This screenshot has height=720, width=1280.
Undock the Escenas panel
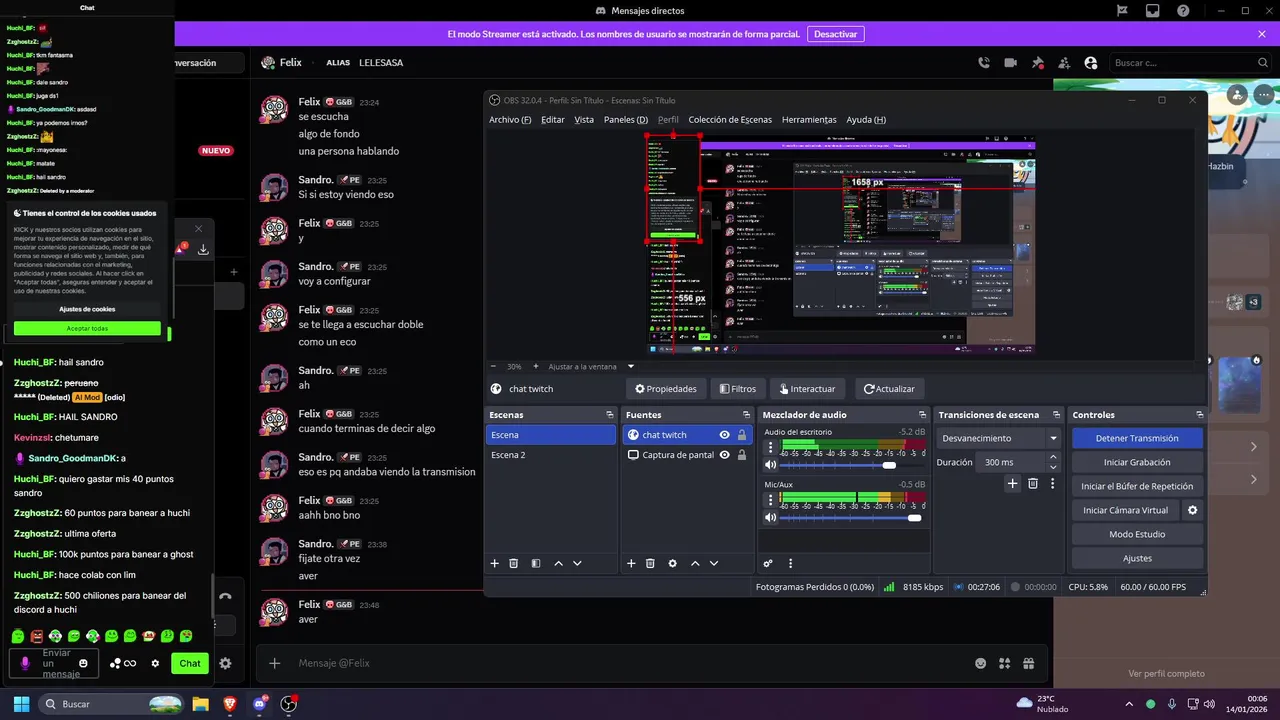pyautogui.click(x=610, y=415)
